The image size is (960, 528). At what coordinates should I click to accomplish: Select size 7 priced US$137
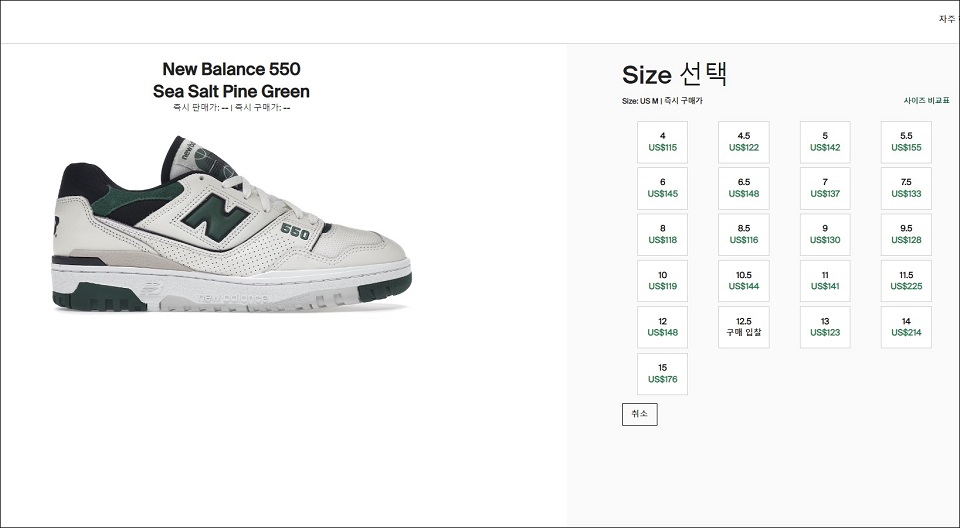[x=825, y=189]
